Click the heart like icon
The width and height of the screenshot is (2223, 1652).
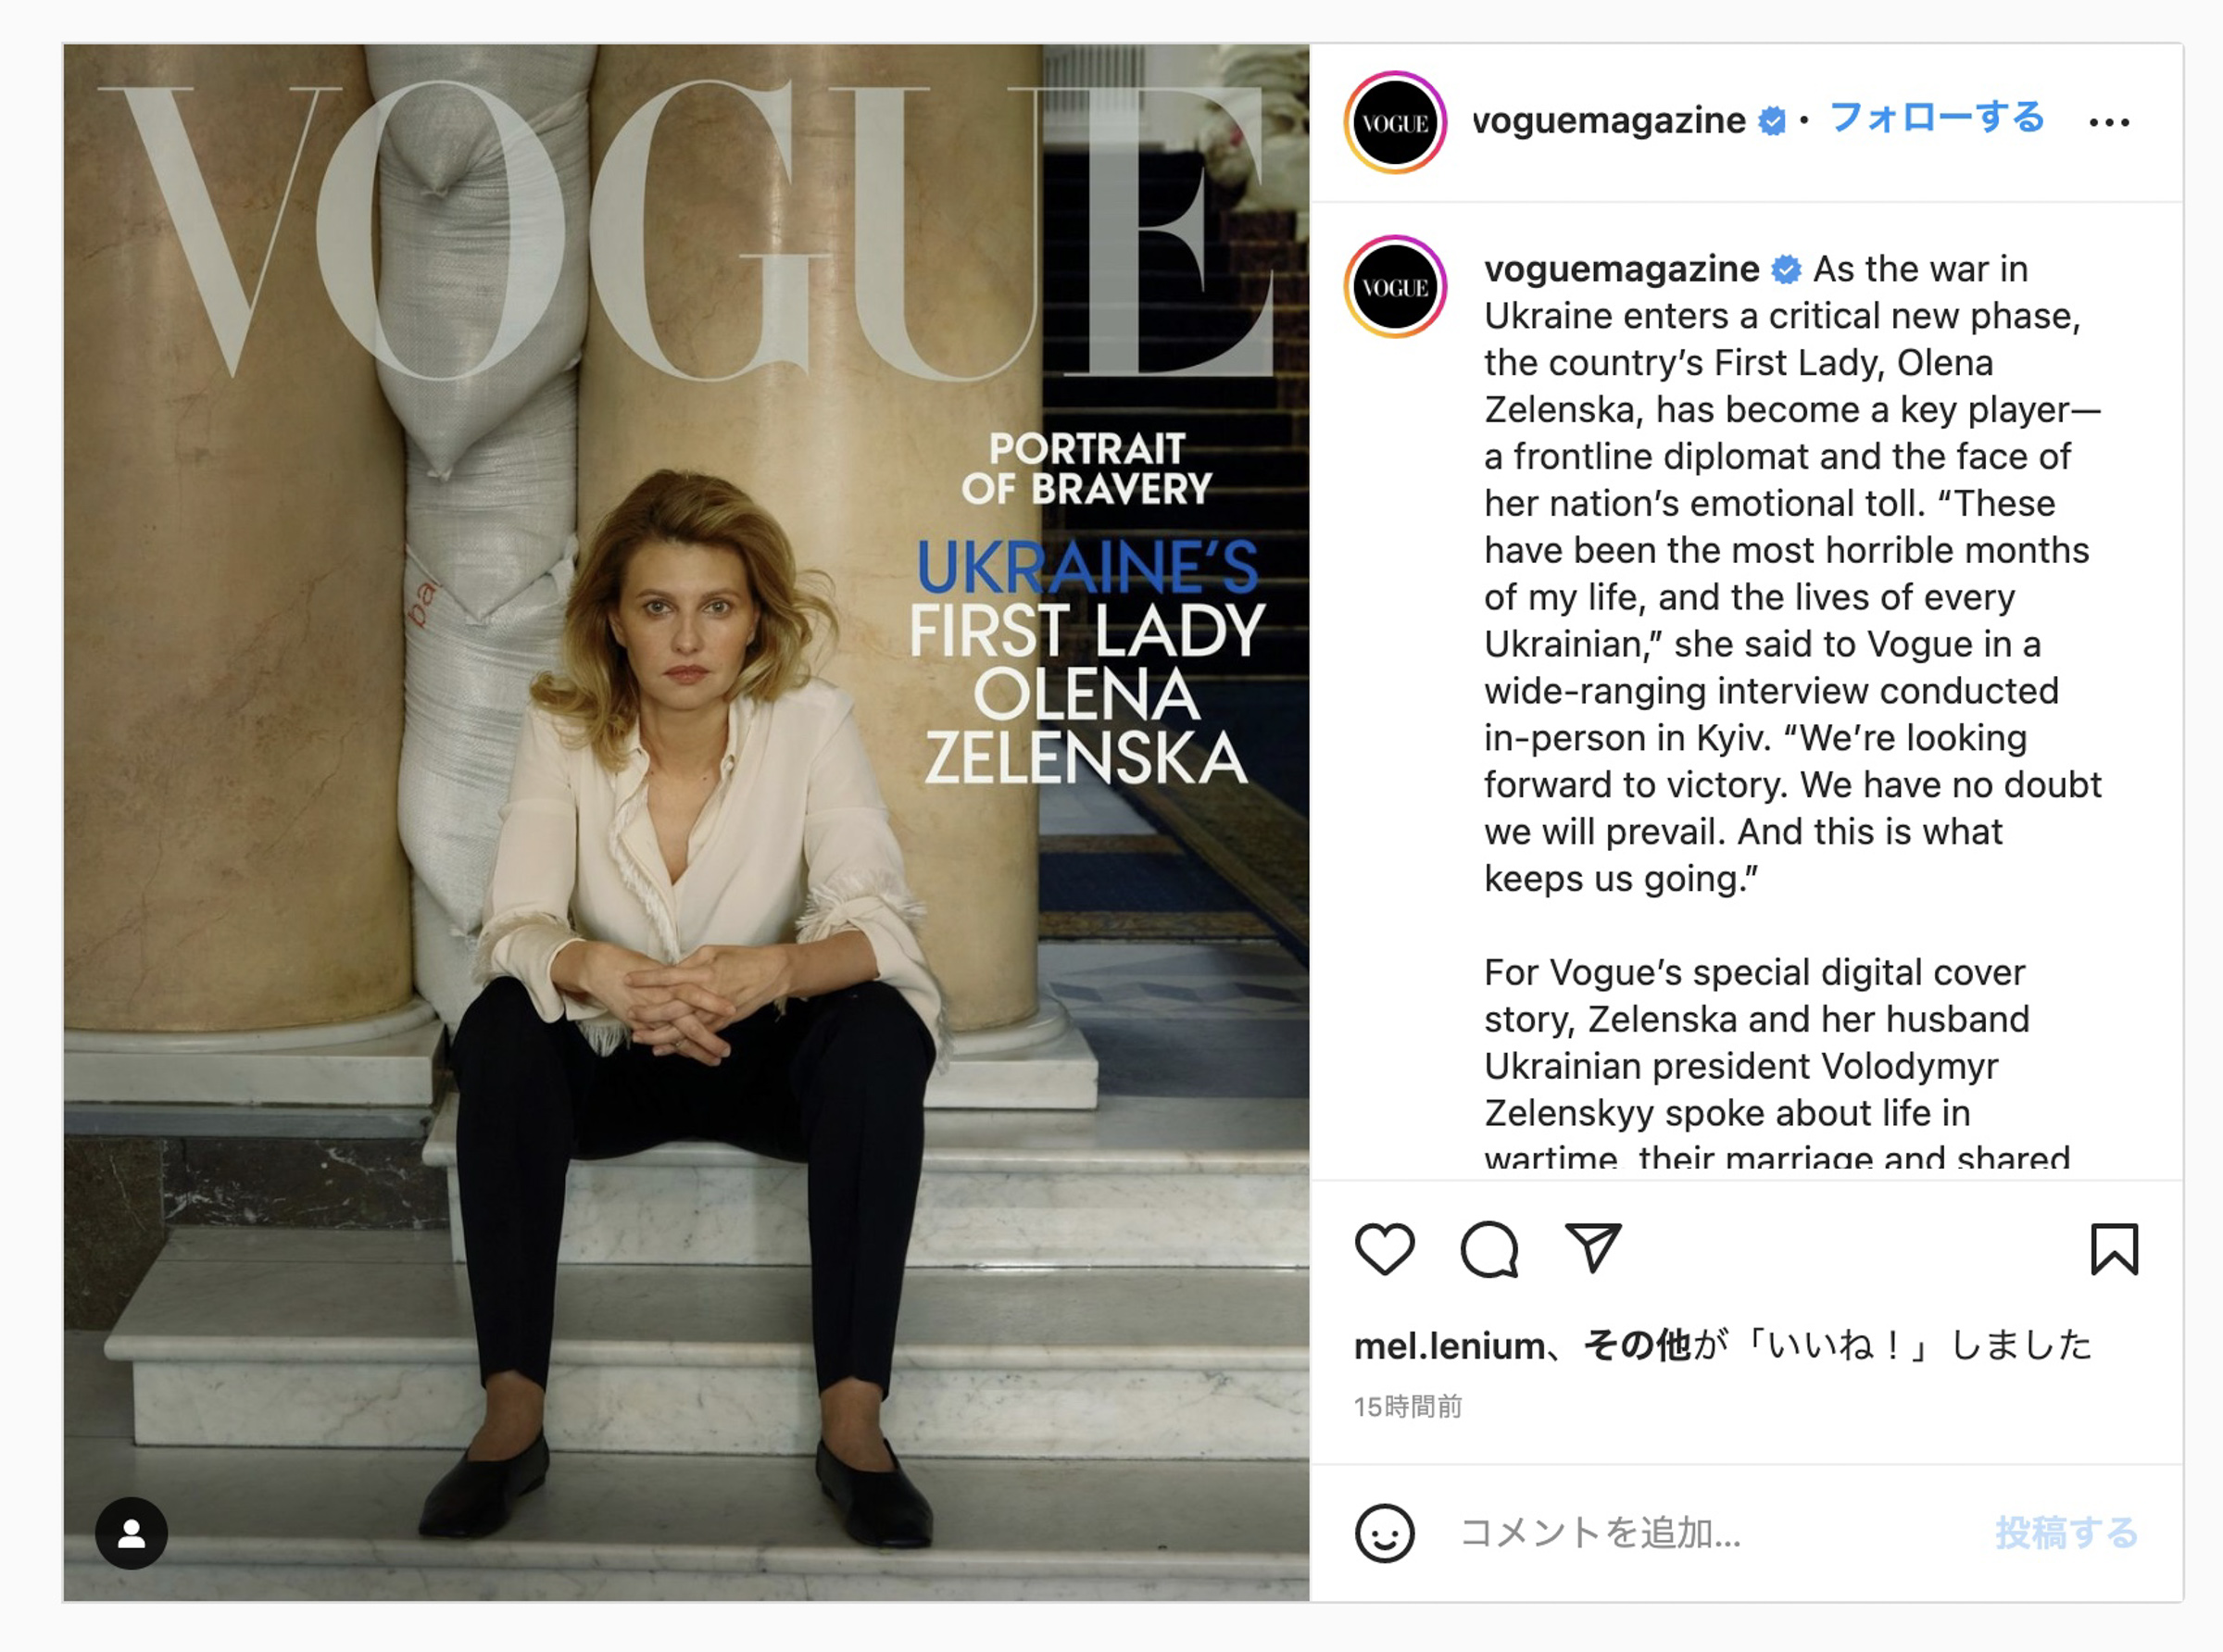point(1384,1249)
